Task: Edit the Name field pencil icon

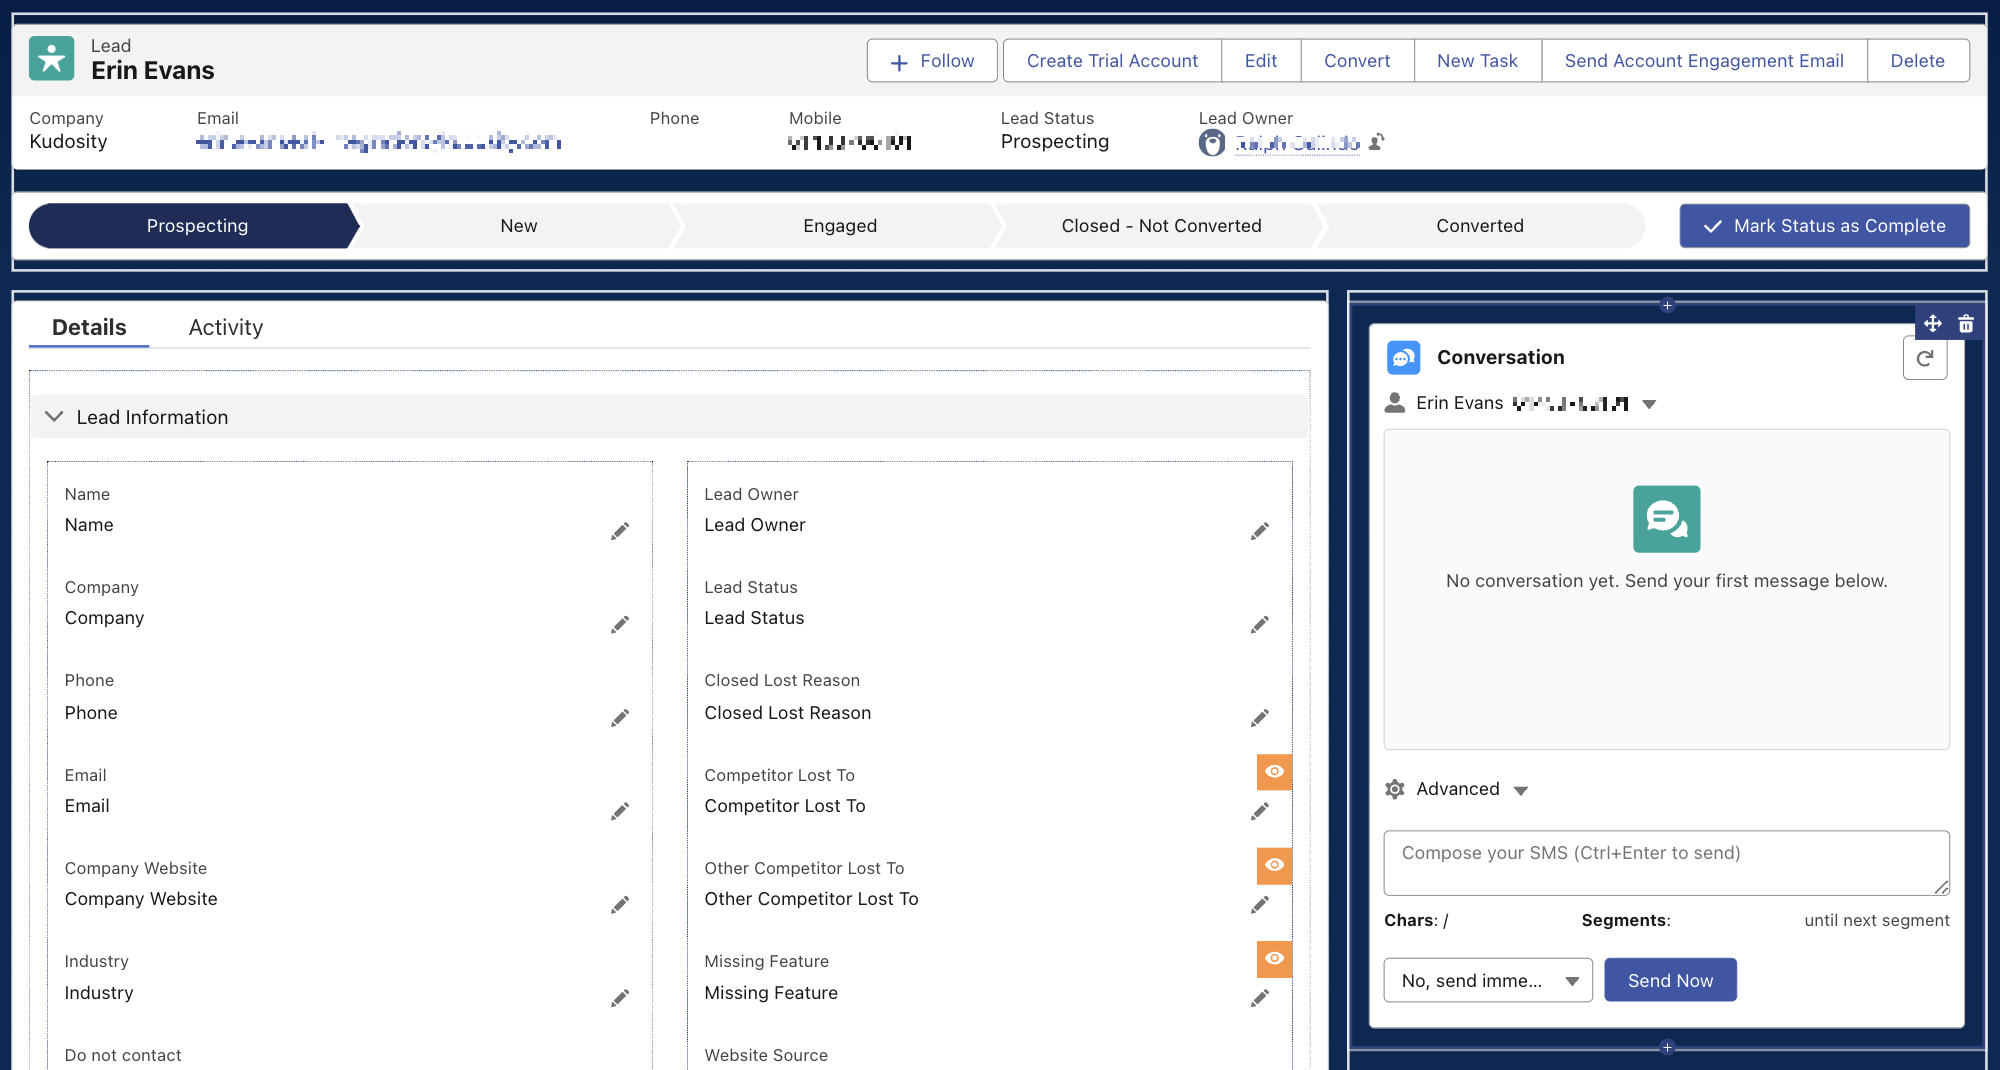Action: 620,531
